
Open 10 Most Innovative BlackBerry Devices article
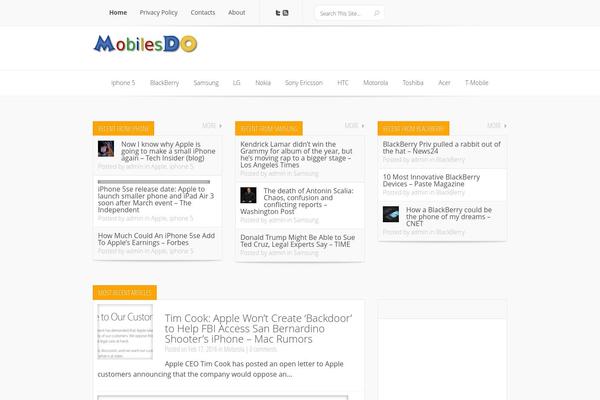tap(431, 180)
